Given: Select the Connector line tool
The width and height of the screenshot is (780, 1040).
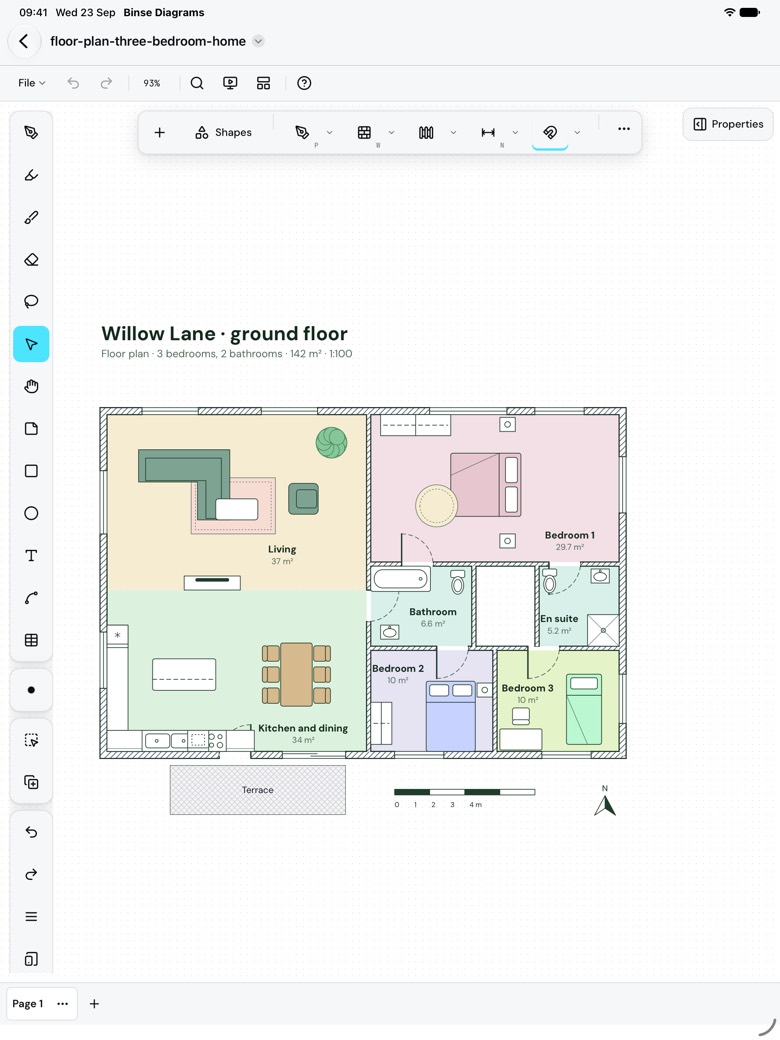Looking at the screenshot, I should pos(31,598).
